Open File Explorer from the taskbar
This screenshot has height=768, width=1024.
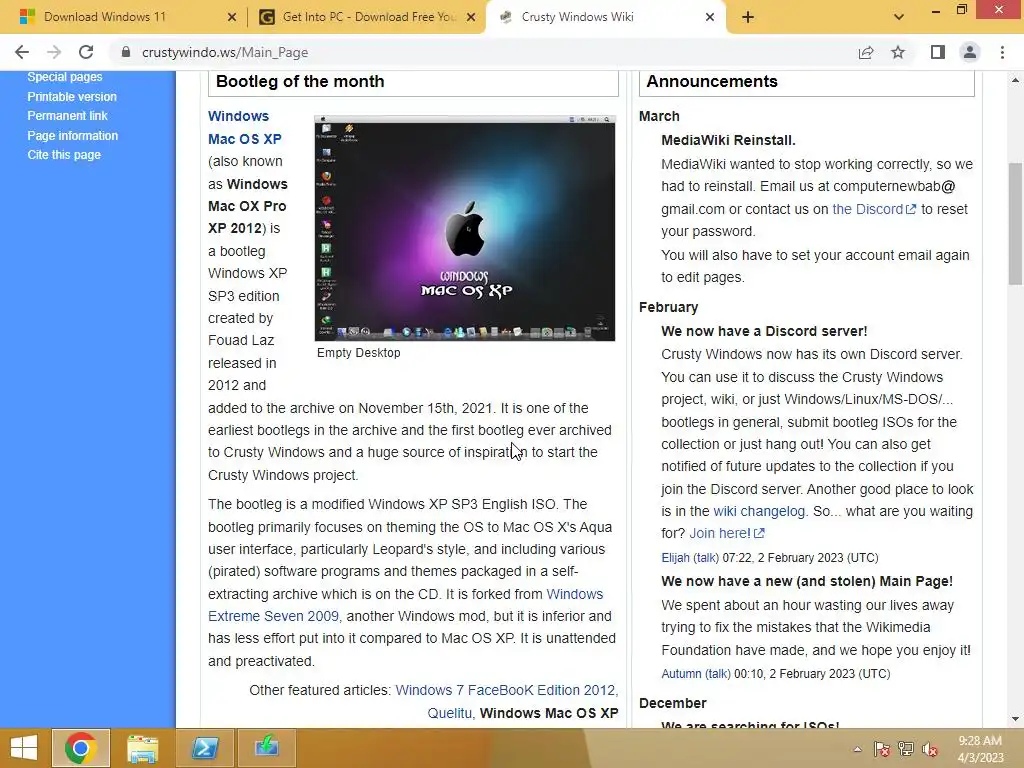click(x=142, y=748)
